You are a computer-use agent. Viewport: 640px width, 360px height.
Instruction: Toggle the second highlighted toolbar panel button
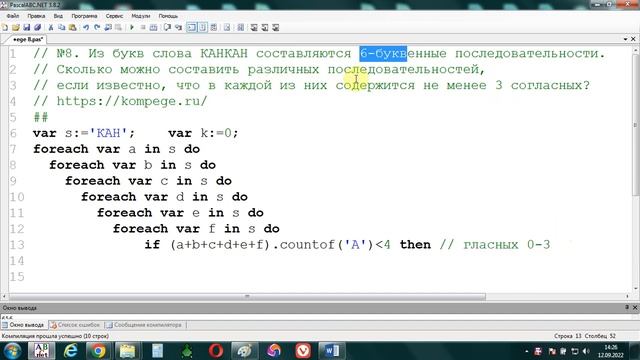[x=202, y=27]
